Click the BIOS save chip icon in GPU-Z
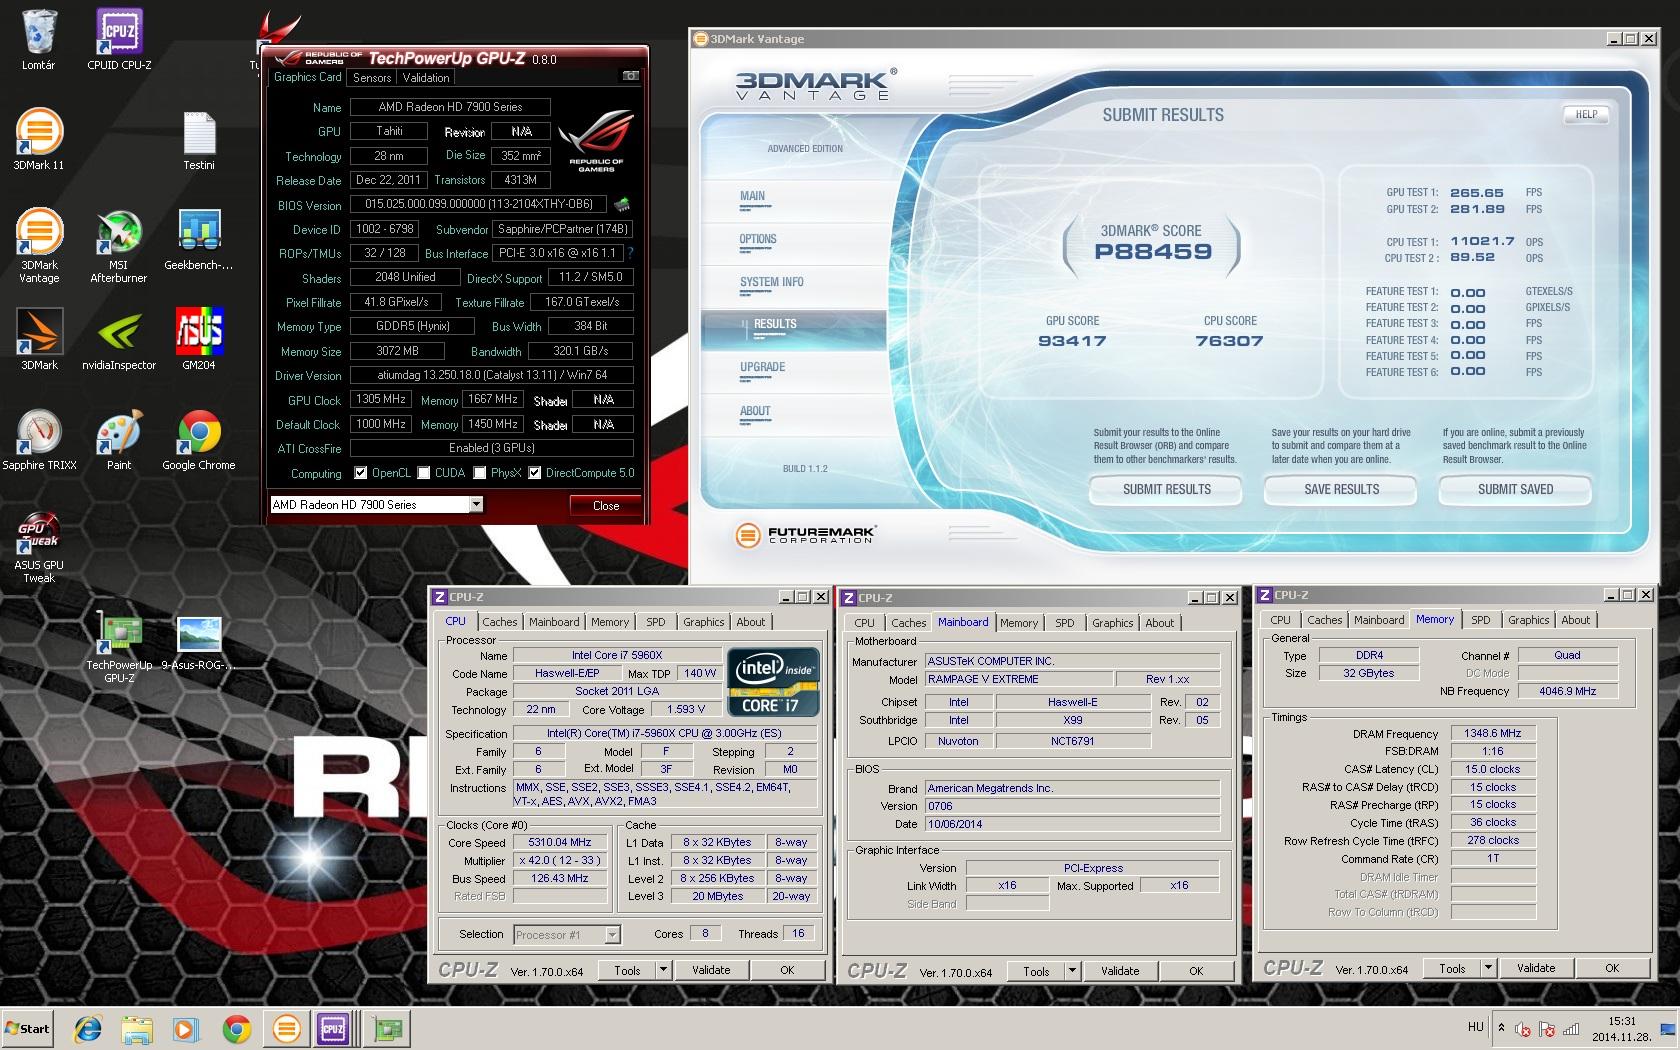This screenshot has height=1050, width=1680. pos(622,204)
